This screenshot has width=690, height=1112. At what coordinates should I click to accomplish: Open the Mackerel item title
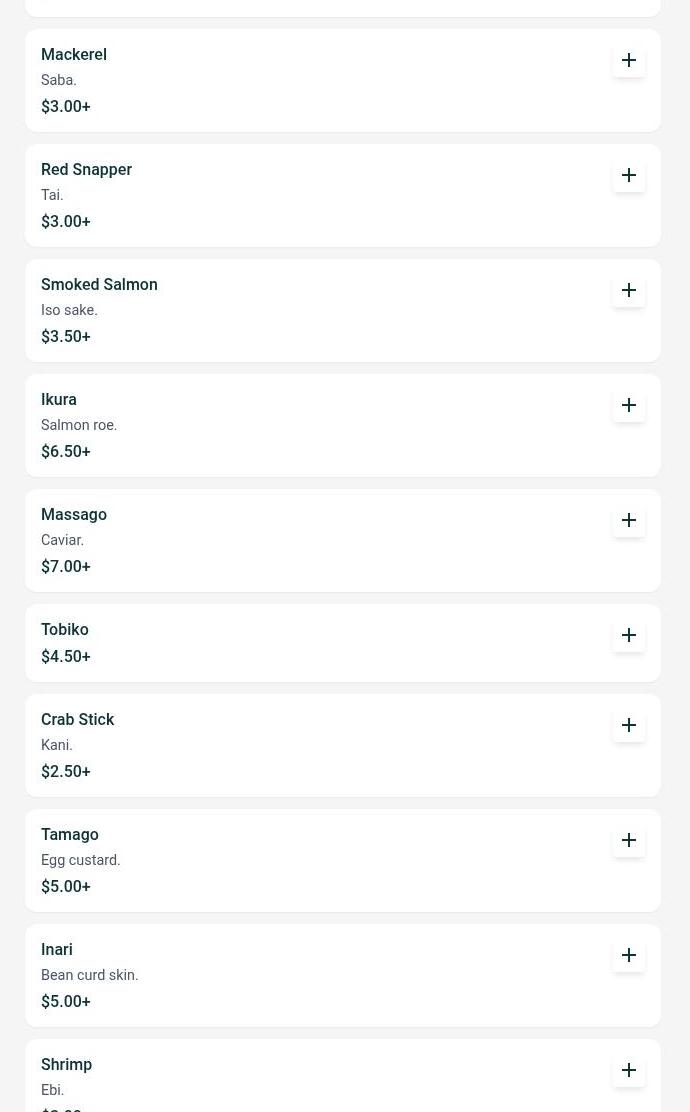(74, 55)
